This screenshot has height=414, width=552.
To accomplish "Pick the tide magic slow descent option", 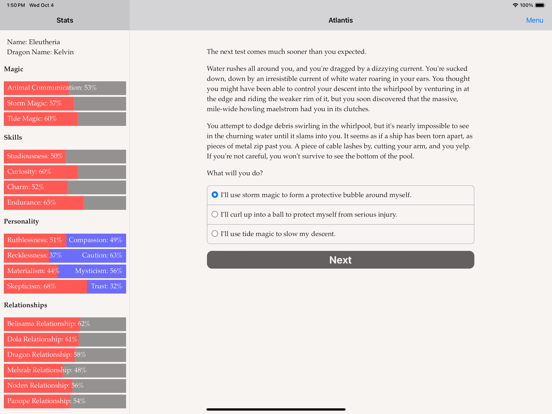I will coord(340,234).
